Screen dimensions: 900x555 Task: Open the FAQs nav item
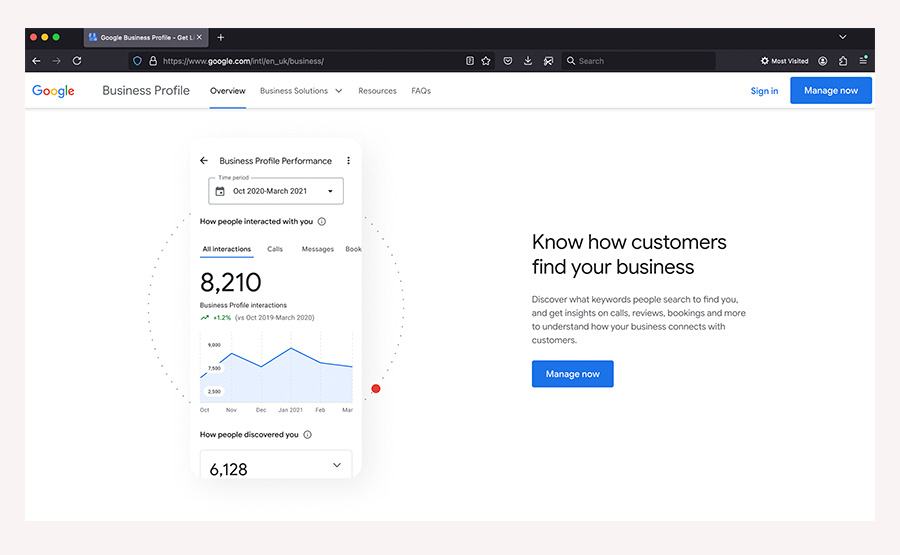[x=421, y=91]
